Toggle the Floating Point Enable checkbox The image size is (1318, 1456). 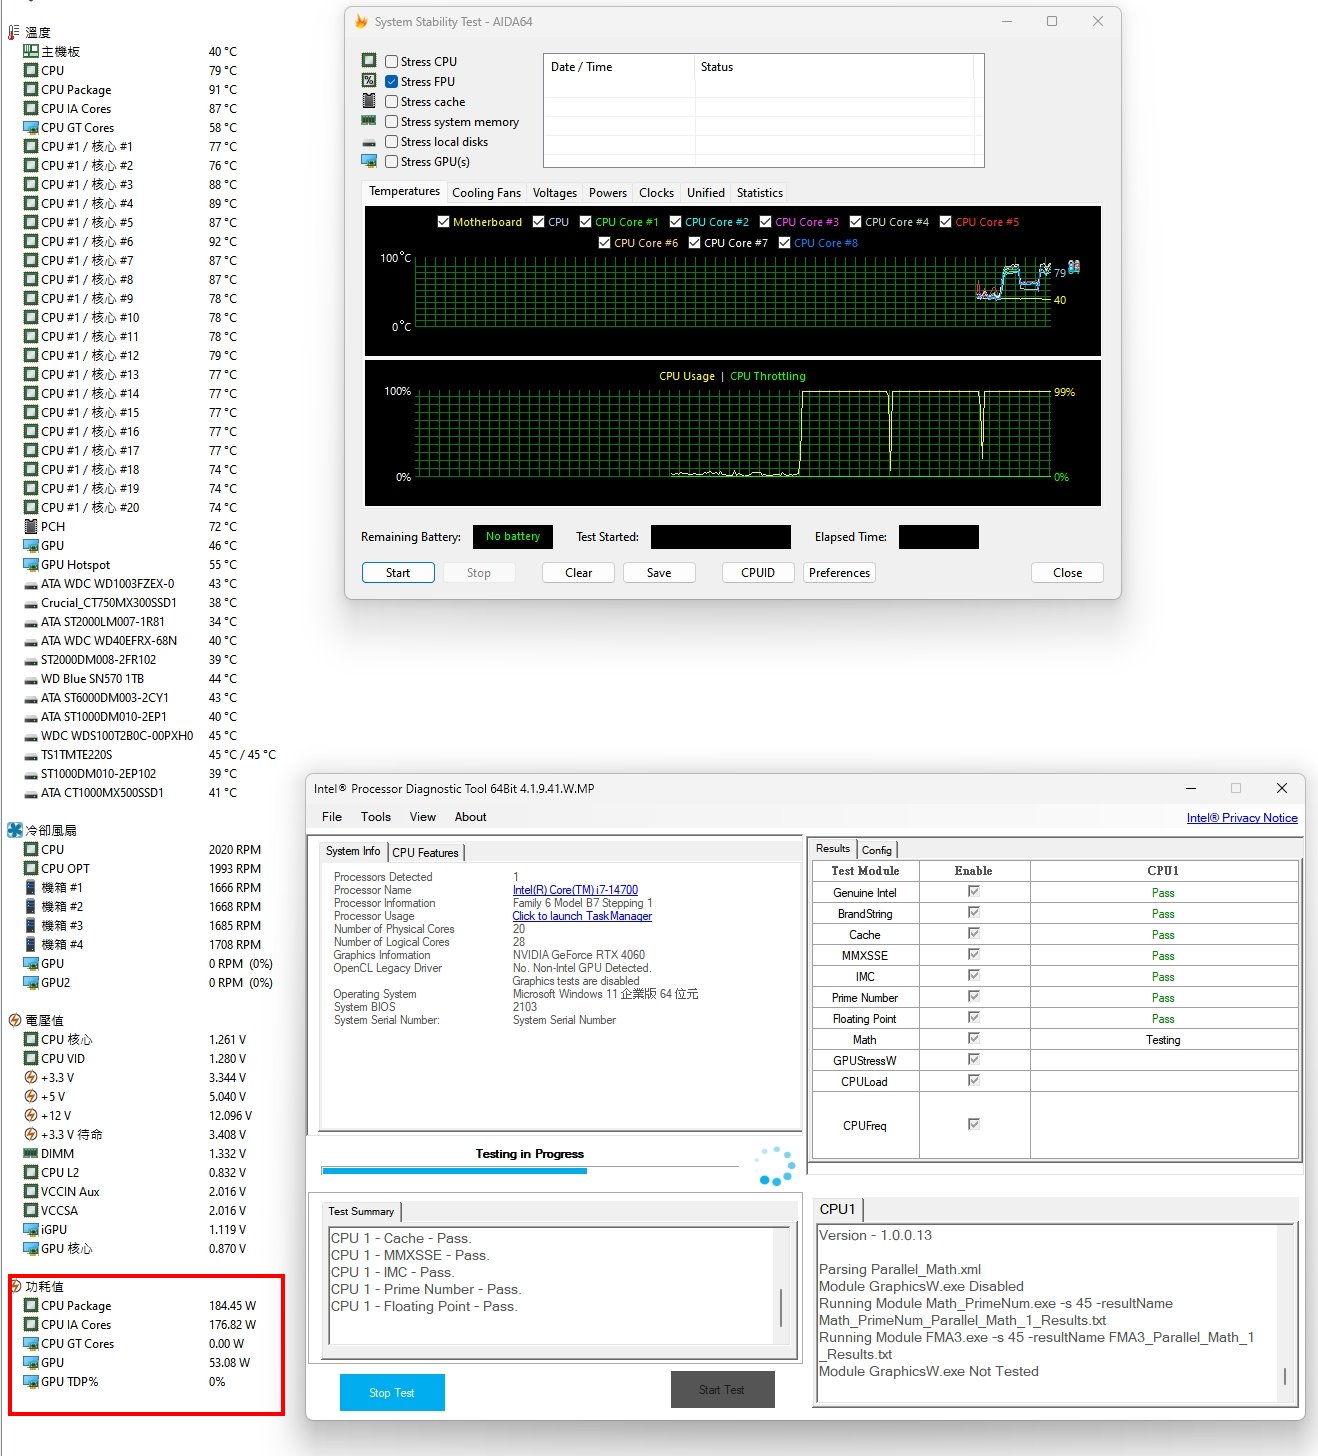point(973,1017)
